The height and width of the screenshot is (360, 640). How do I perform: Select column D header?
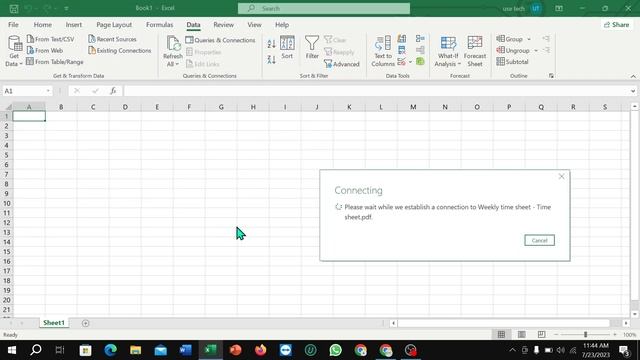point(125,107)
